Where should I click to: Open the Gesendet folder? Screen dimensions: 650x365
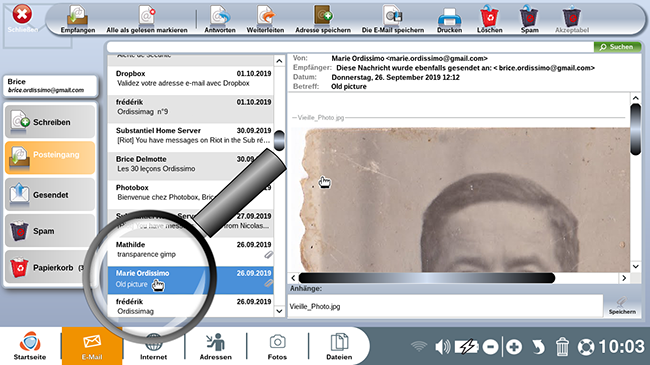pos(50,194)
